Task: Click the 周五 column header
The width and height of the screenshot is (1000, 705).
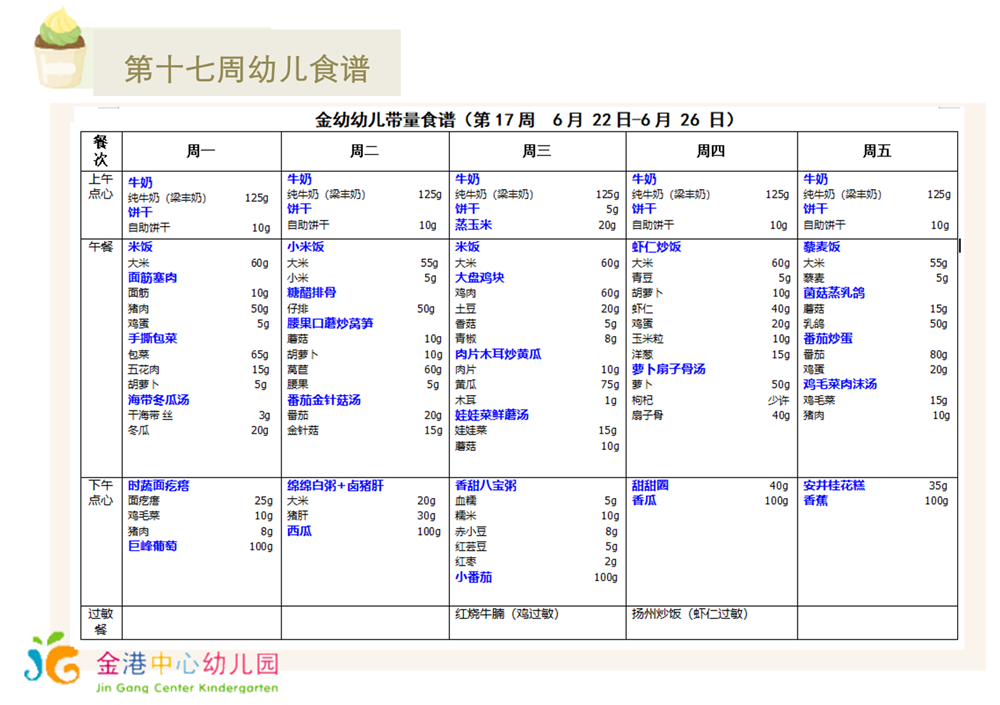Action: coord(877,151)
